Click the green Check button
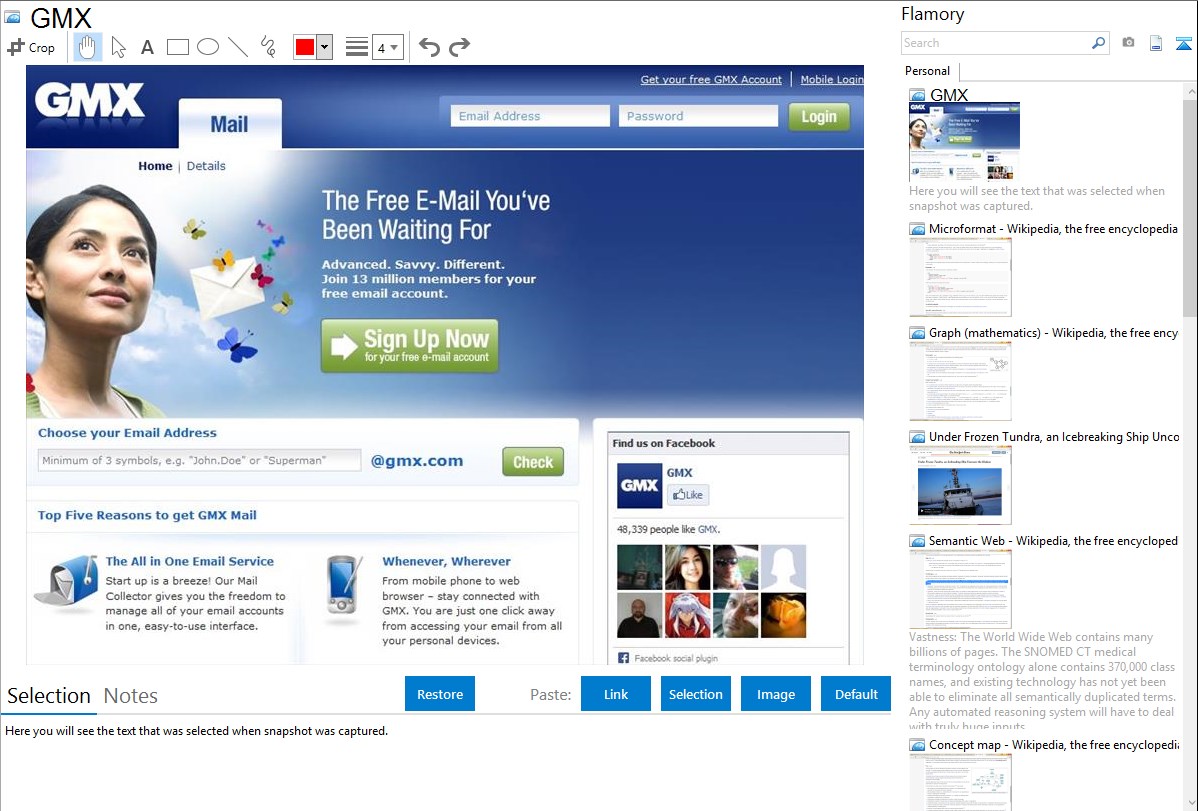This screenshot has width=1198, height=811. pos(533,462)
